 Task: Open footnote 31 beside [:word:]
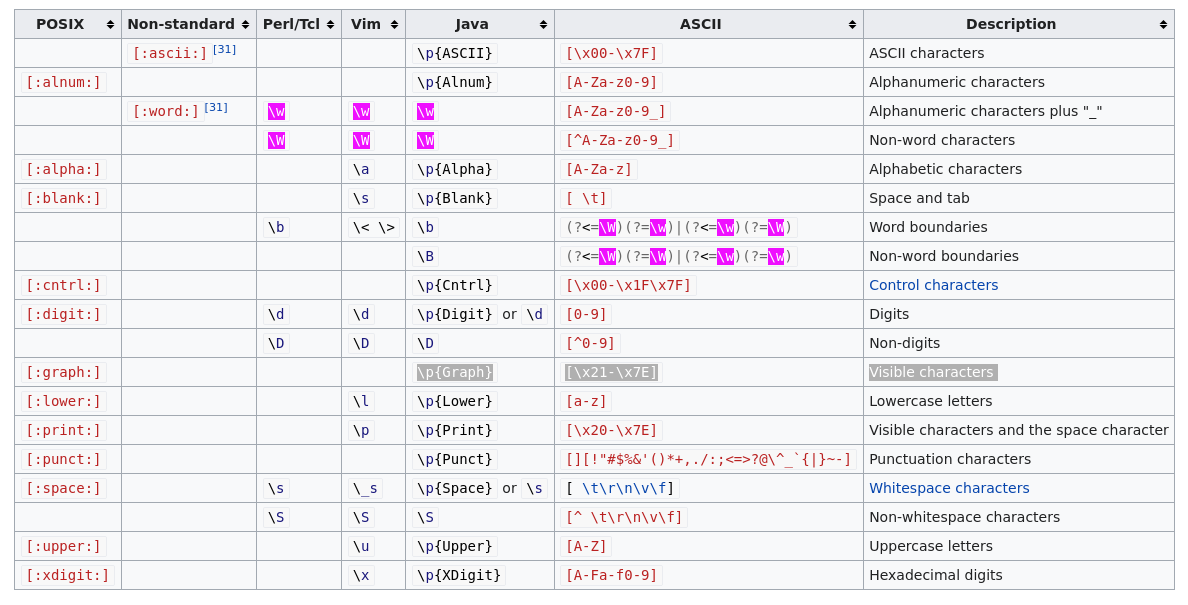pos(216,108)
